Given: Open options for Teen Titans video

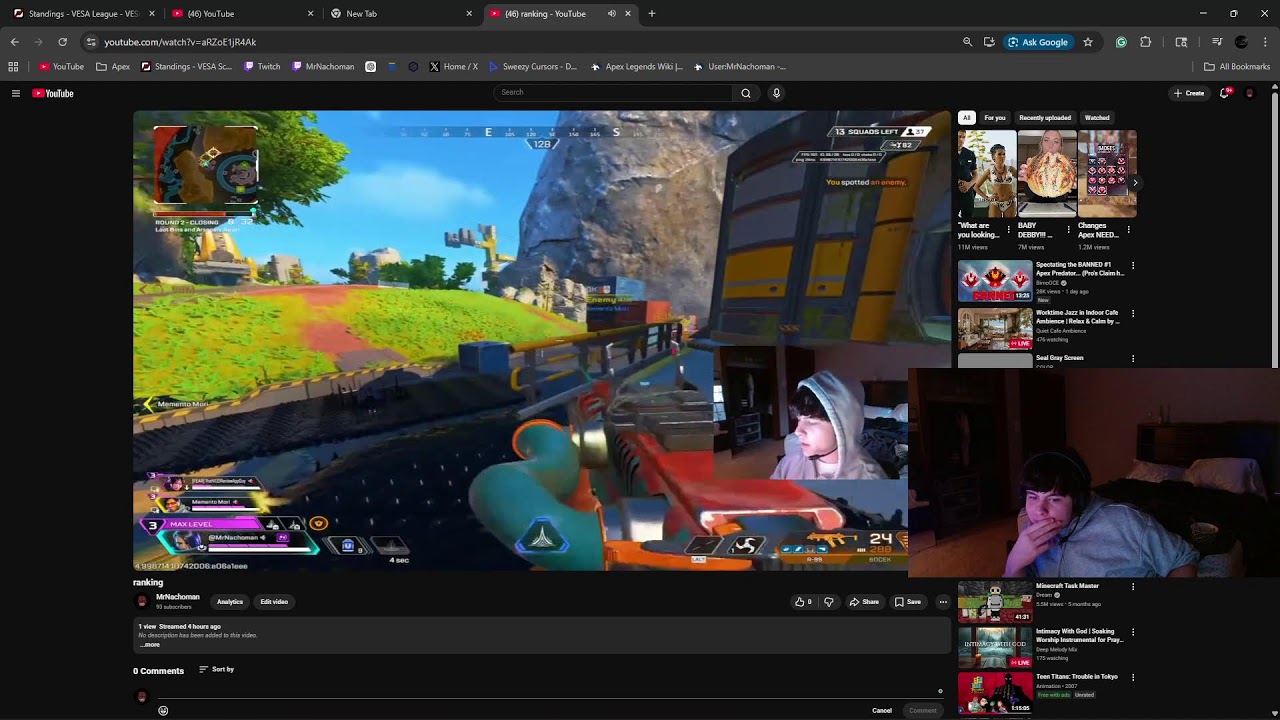Looking at the screenshot, I should click(x=1133, y=678).
